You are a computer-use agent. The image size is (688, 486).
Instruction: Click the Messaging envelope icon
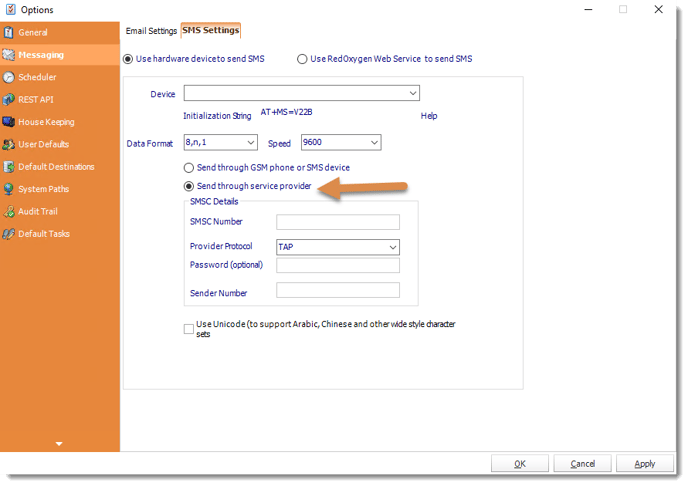point(8,55)
